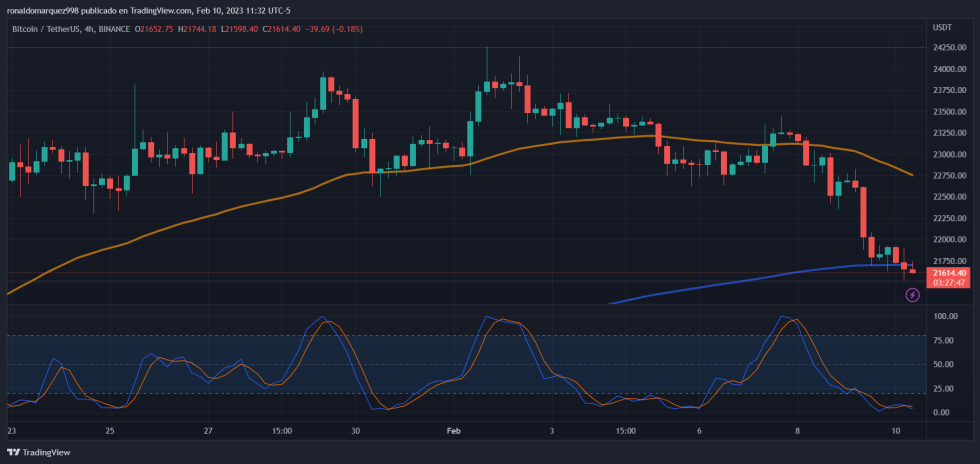This screenshot has height=464, width=980.
Task: Click the 10 date label on time axis
Action: pos(895,431)
